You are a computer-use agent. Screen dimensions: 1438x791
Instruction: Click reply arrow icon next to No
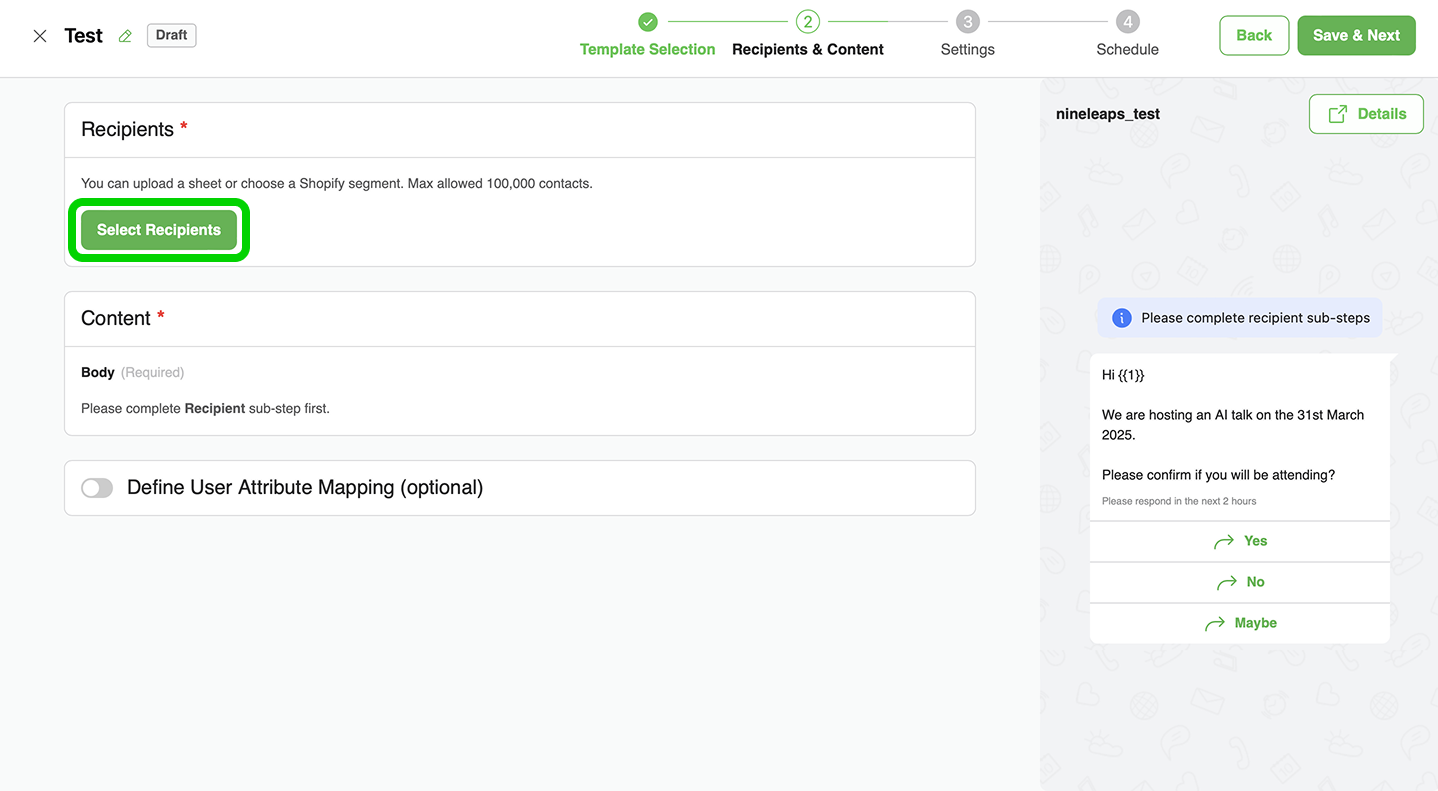coord(1227,583)
